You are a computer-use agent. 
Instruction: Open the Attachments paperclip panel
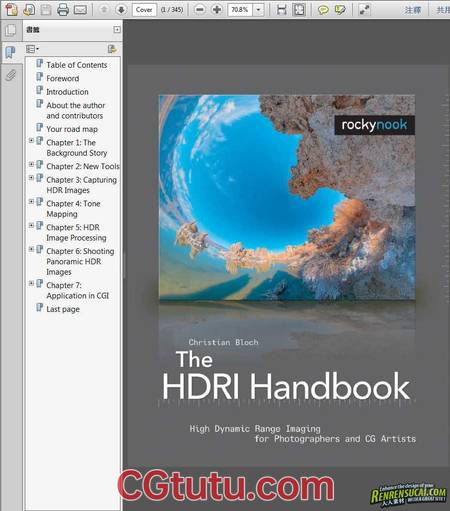[x=11, y=75]
